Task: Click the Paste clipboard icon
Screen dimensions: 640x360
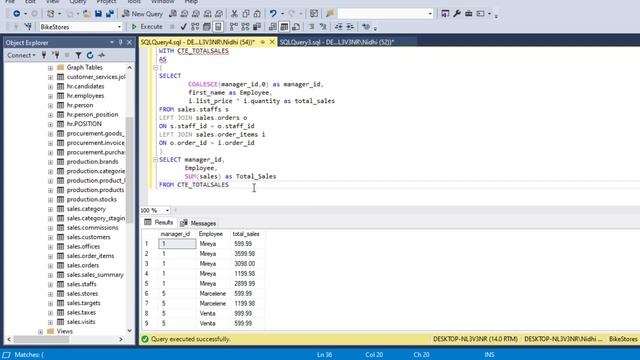Action: (x=257, y=13)
